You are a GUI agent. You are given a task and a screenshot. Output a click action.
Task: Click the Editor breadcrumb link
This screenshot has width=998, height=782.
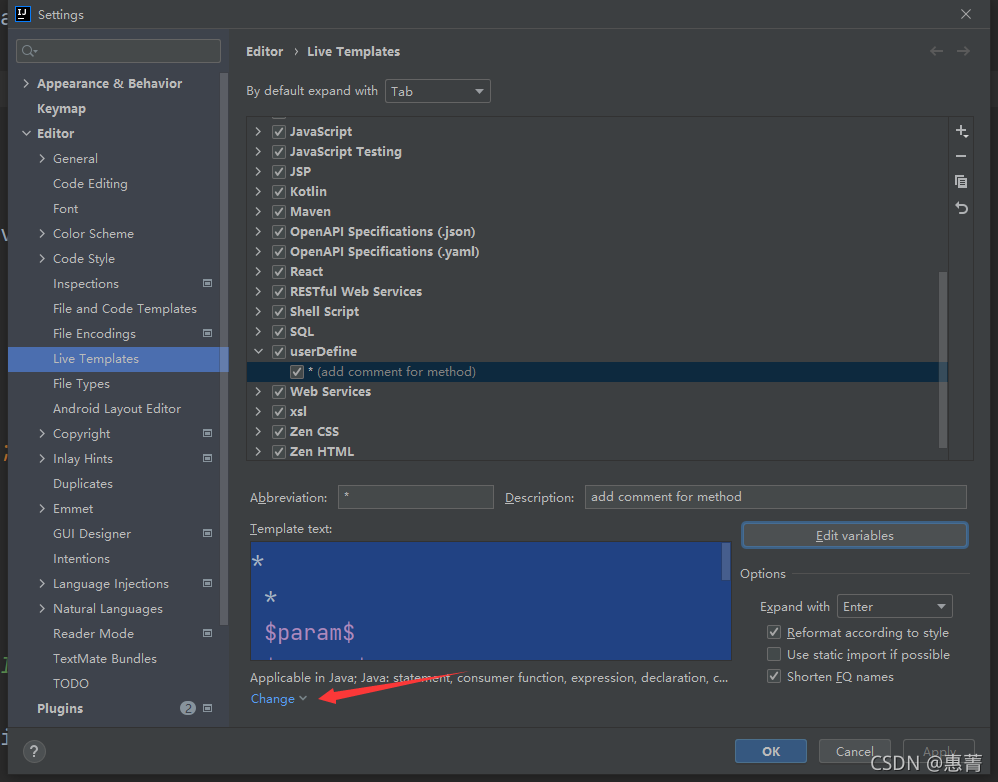tap(264, 52)
